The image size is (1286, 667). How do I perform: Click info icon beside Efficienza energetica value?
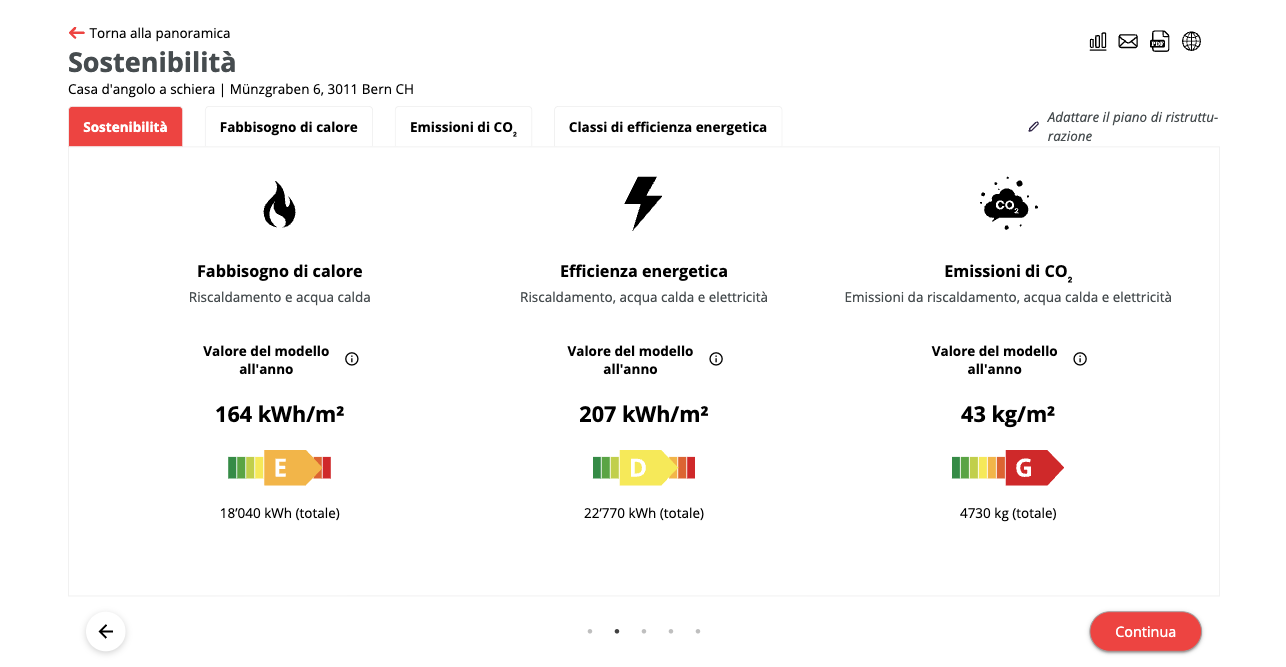click(x=716, y=359)
